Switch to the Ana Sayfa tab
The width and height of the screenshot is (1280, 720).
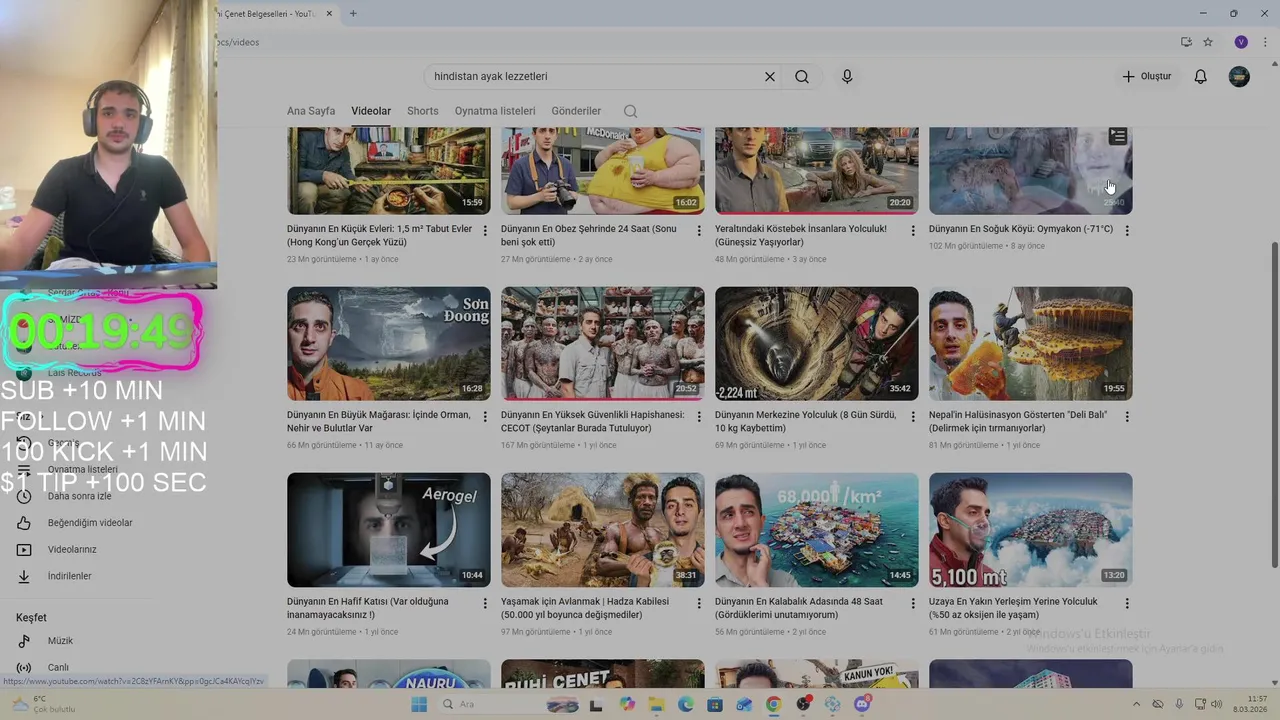311,111
